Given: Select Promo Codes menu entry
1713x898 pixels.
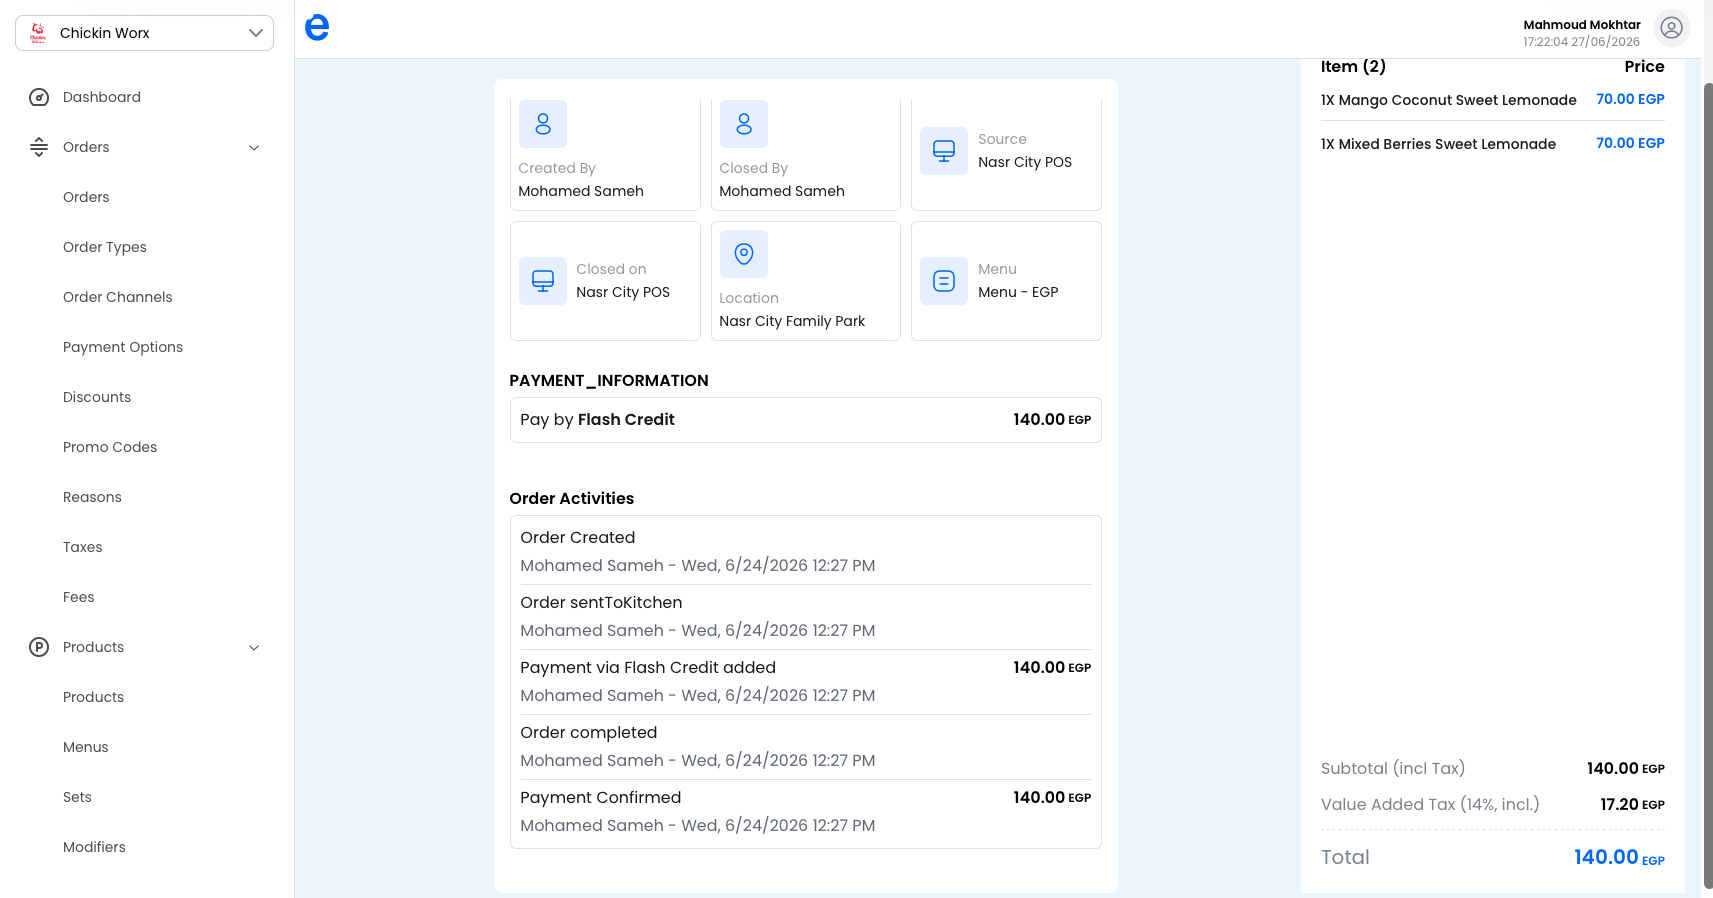Looking at the screenshot, I should tap(110, 447).
